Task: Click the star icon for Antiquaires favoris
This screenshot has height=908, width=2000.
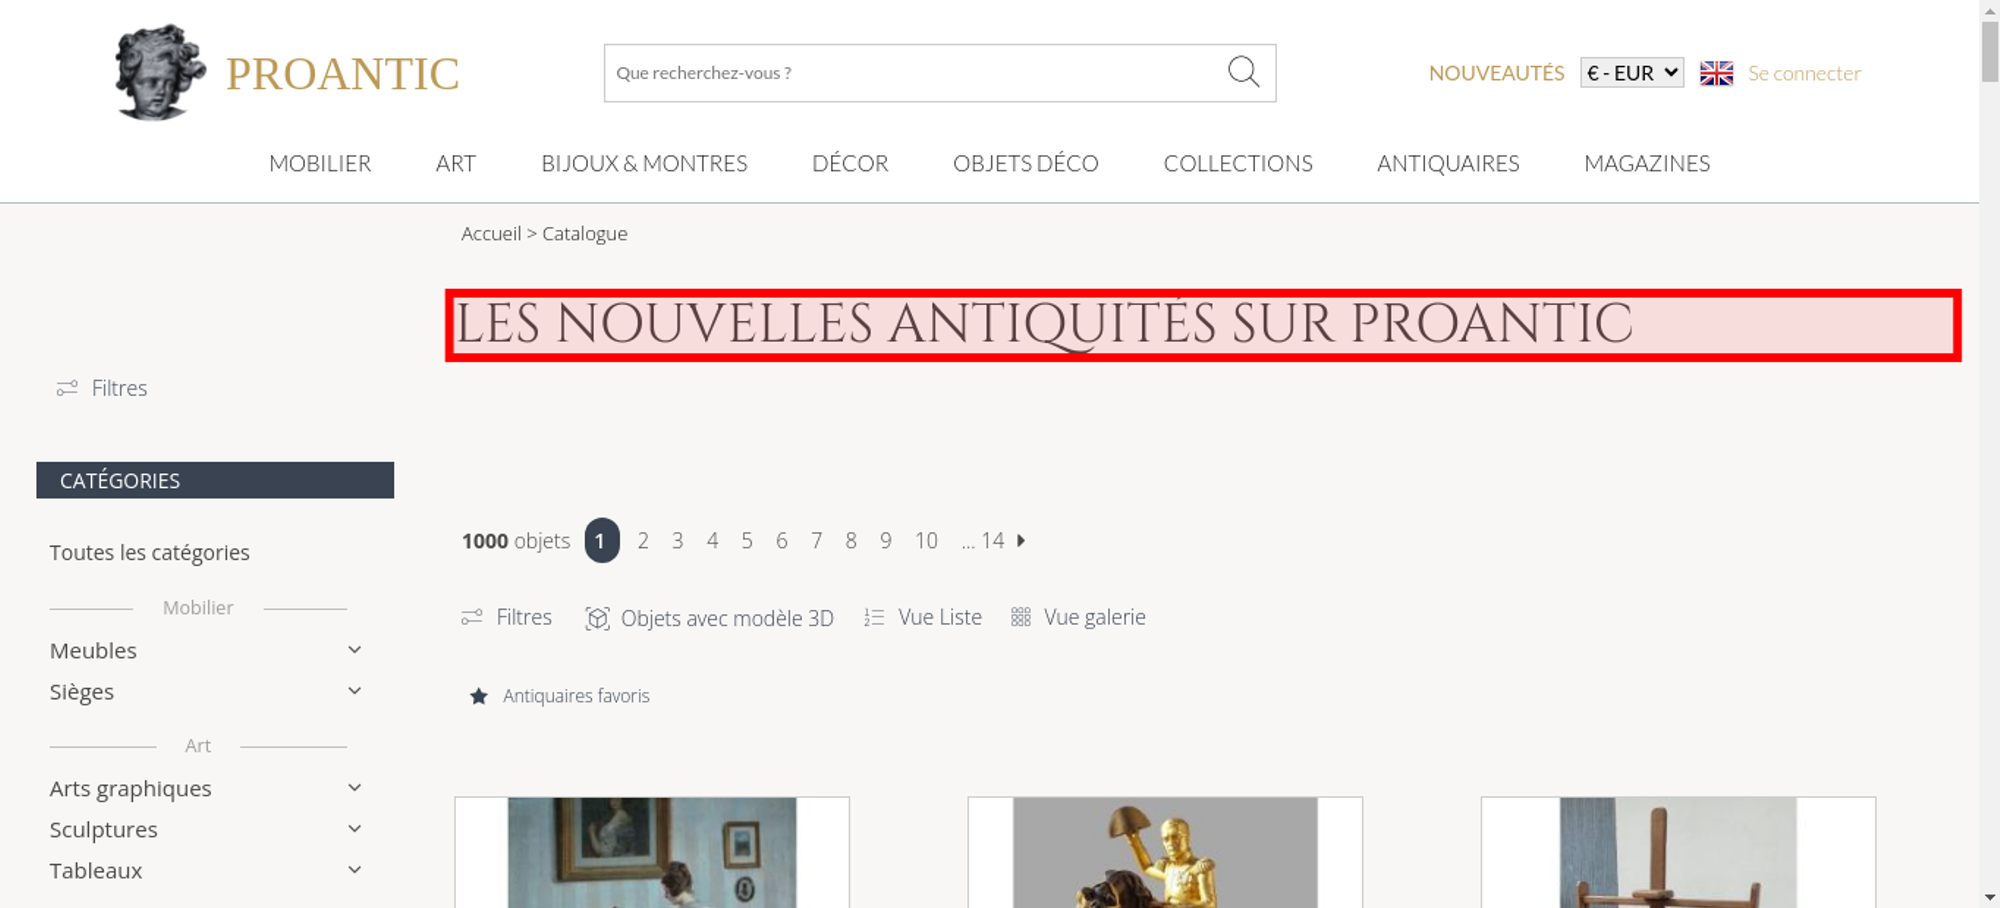Action: [479, 696]
